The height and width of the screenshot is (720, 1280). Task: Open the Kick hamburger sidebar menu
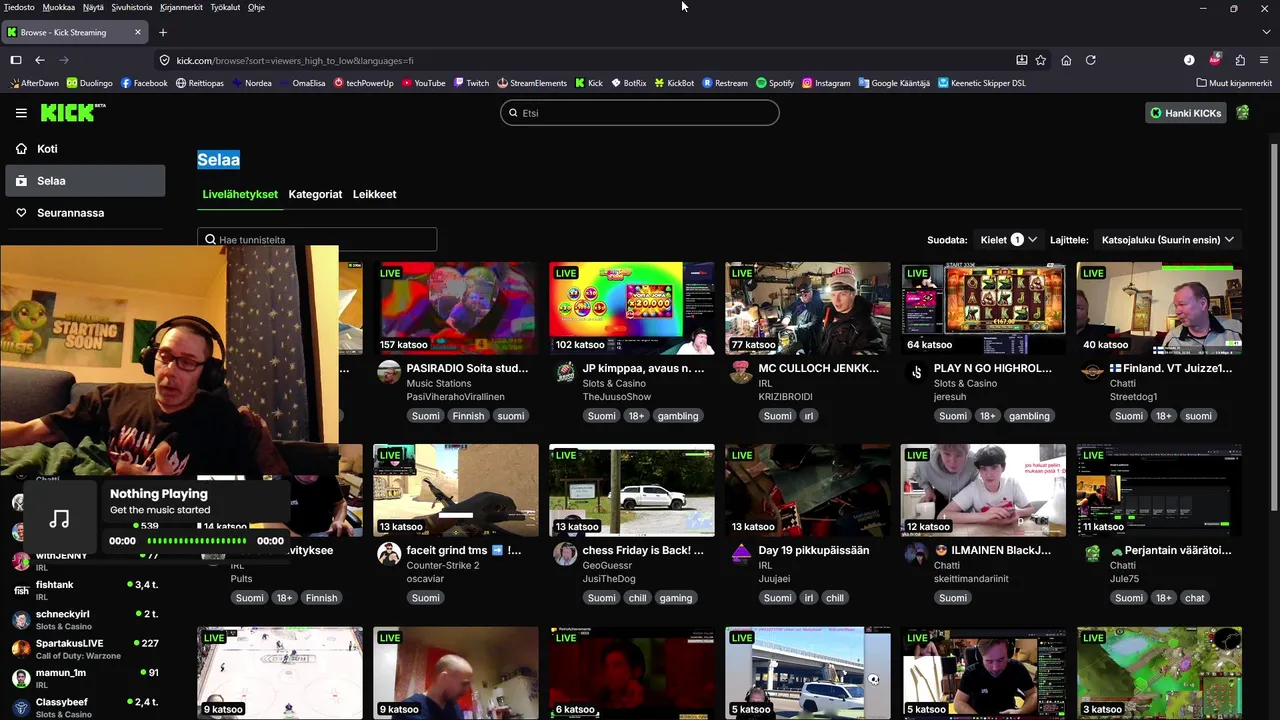(21, 113)
